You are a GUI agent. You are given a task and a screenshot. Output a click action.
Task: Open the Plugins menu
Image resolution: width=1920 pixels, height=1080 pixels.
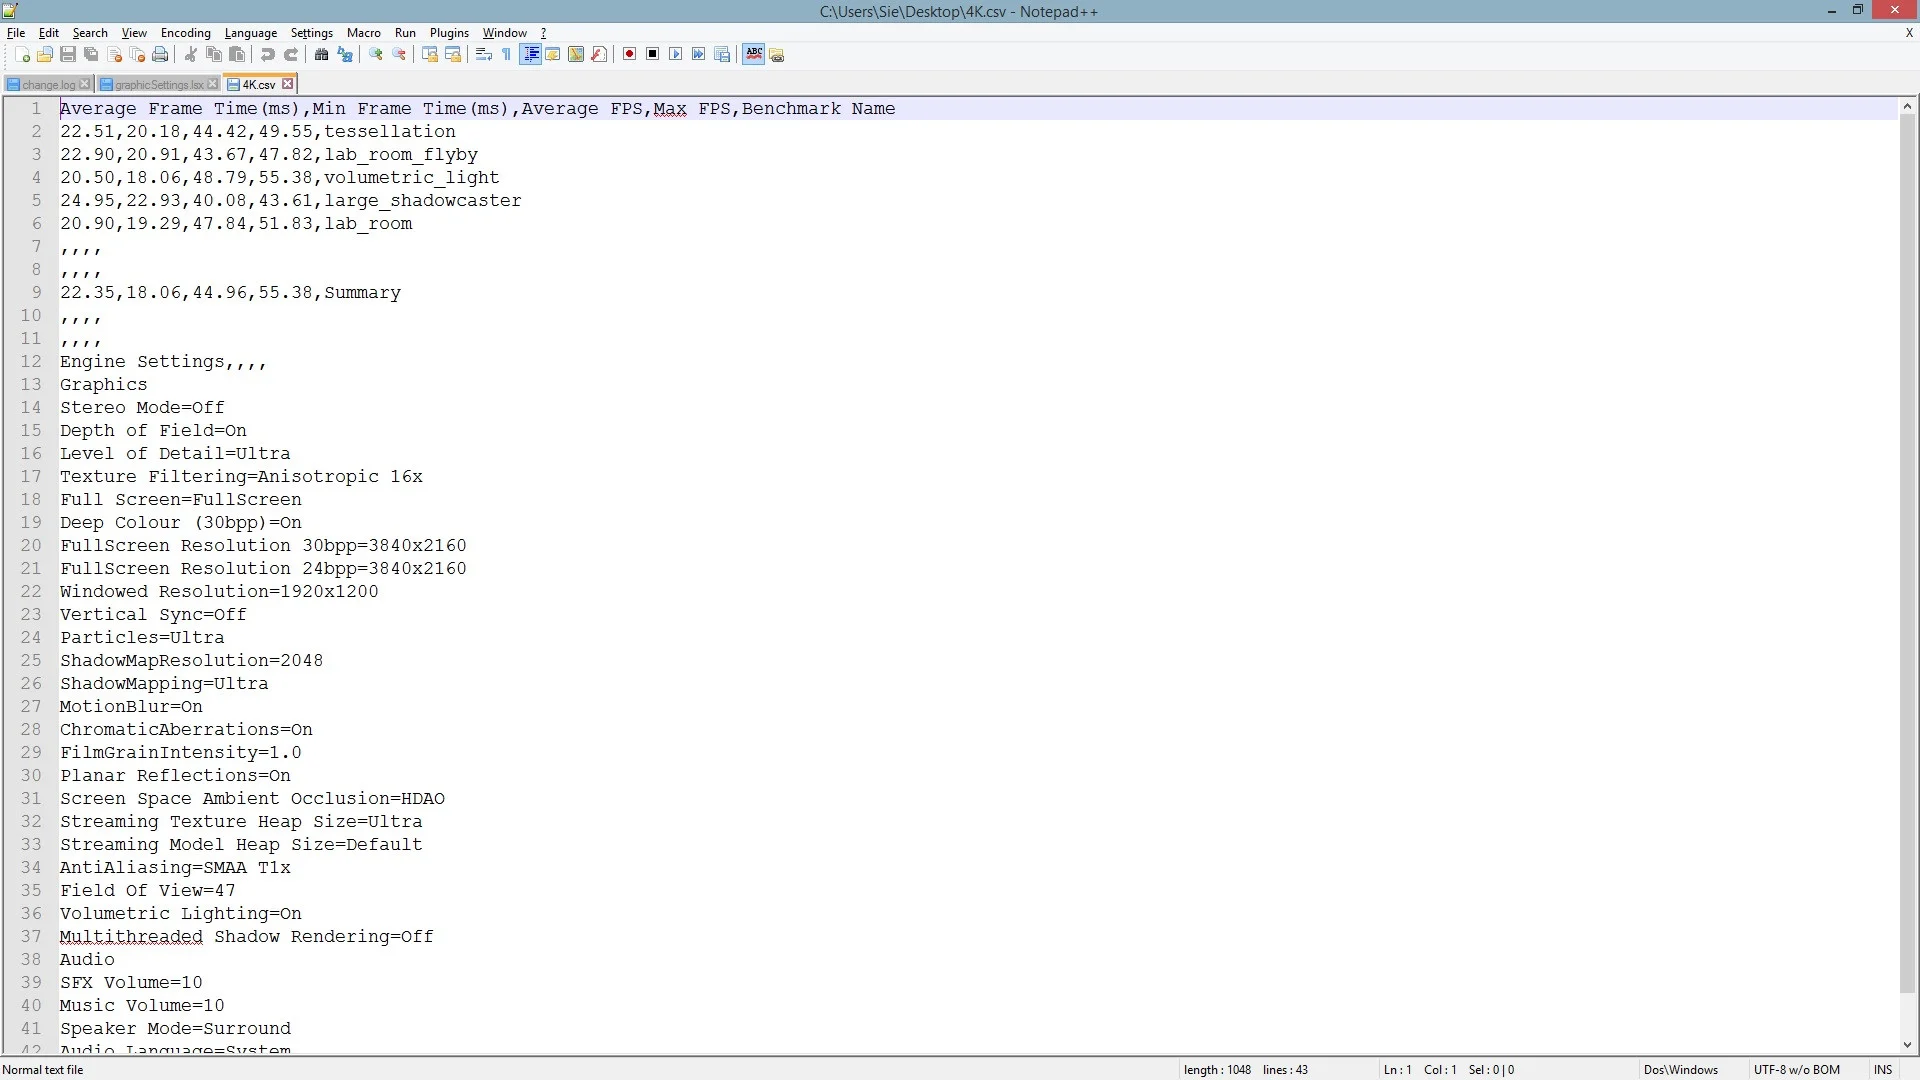point(449,33)
